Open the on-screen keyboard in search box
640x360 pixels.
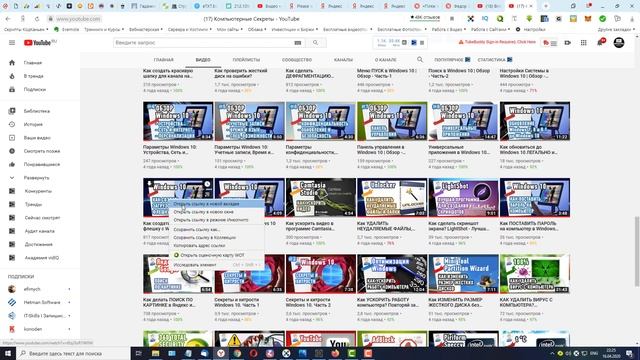point(298,42)
